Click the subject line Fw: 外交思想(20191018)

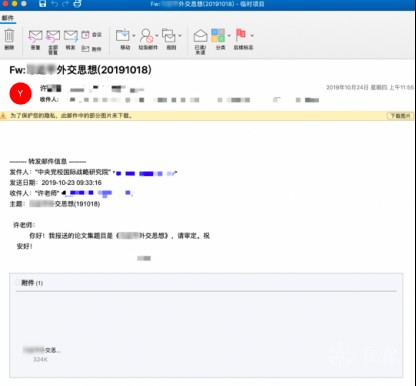80,70
